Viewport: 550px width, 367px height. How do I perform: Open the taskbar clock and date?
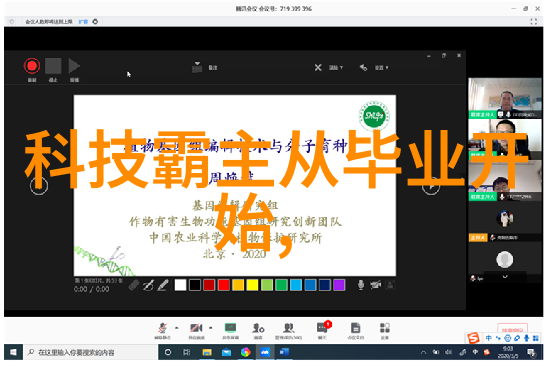(x=508, y=352)
